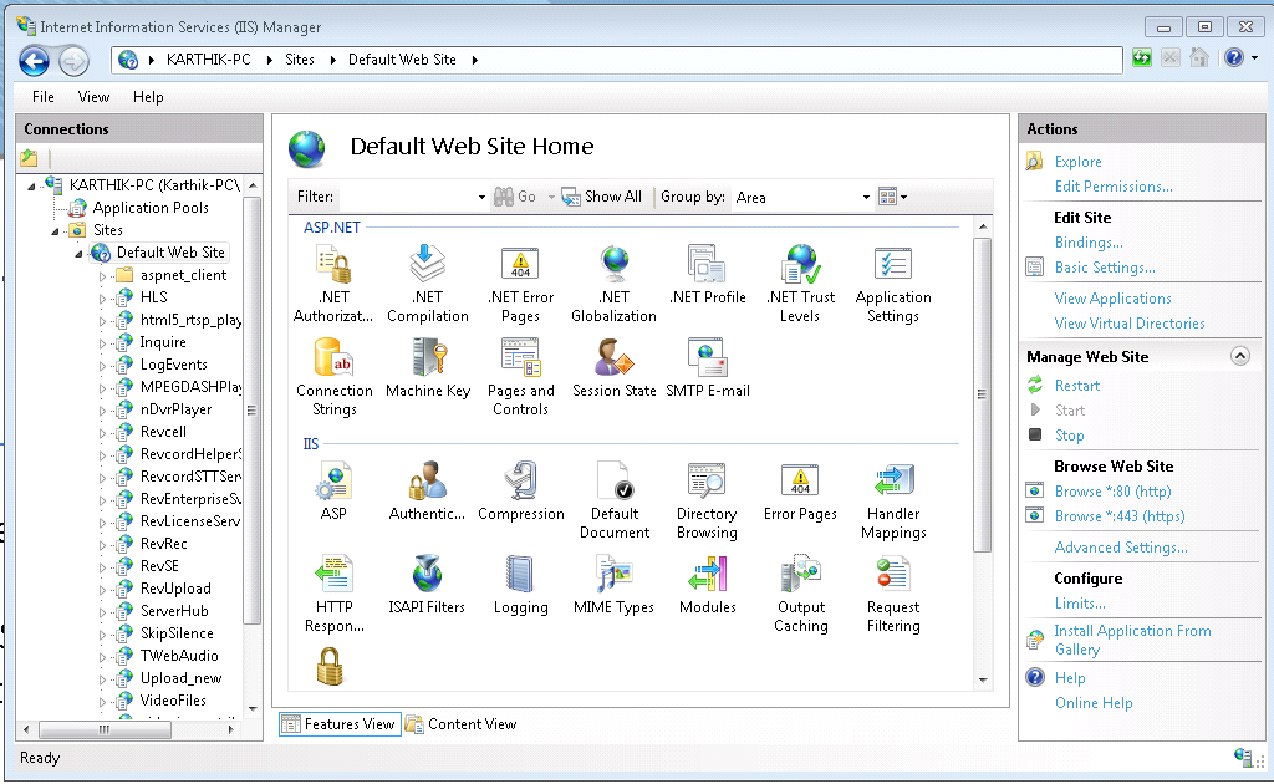Collapse the Manage Web Site section
The height and width of the screenshot is (784, 1274).
point(1239,356)
